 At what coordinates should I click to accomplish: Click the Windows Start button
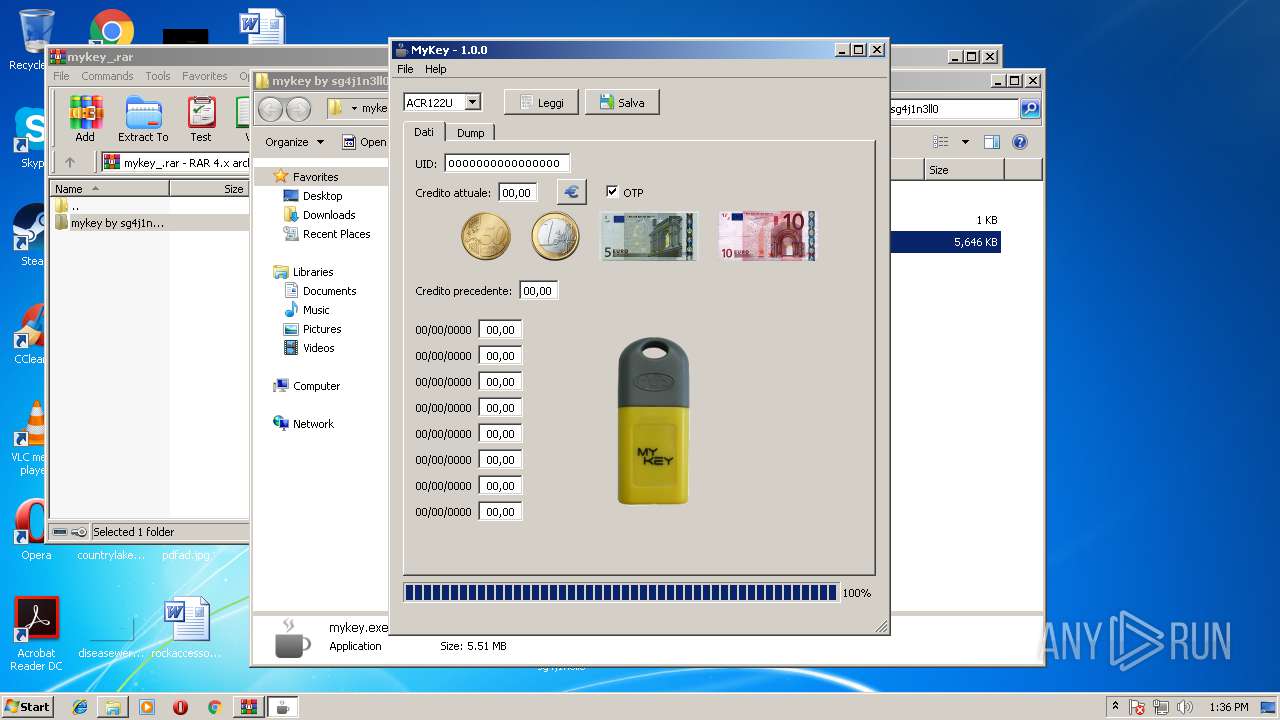tap(28, 706)
